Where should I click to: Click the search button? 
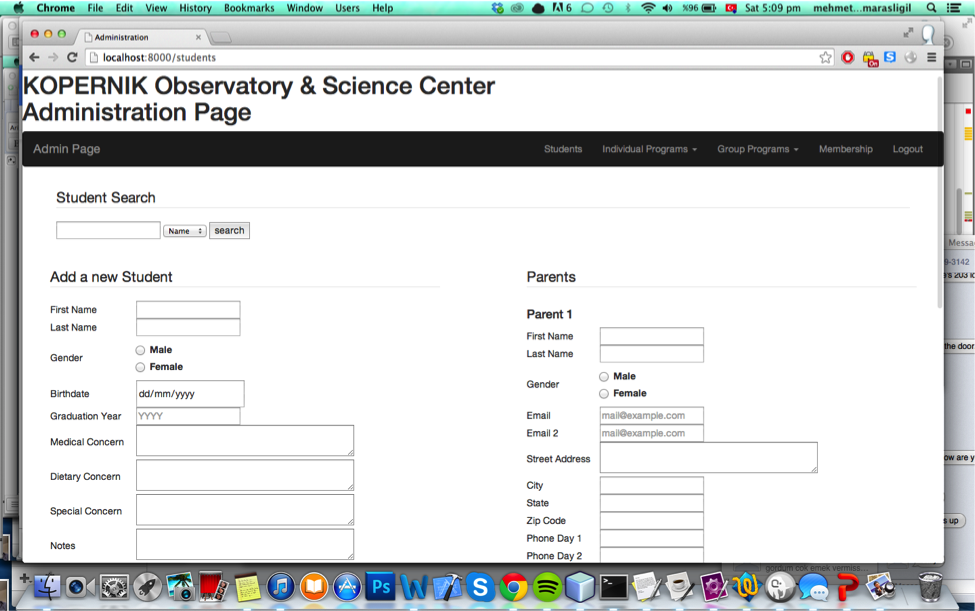click(x=229, y=231)
